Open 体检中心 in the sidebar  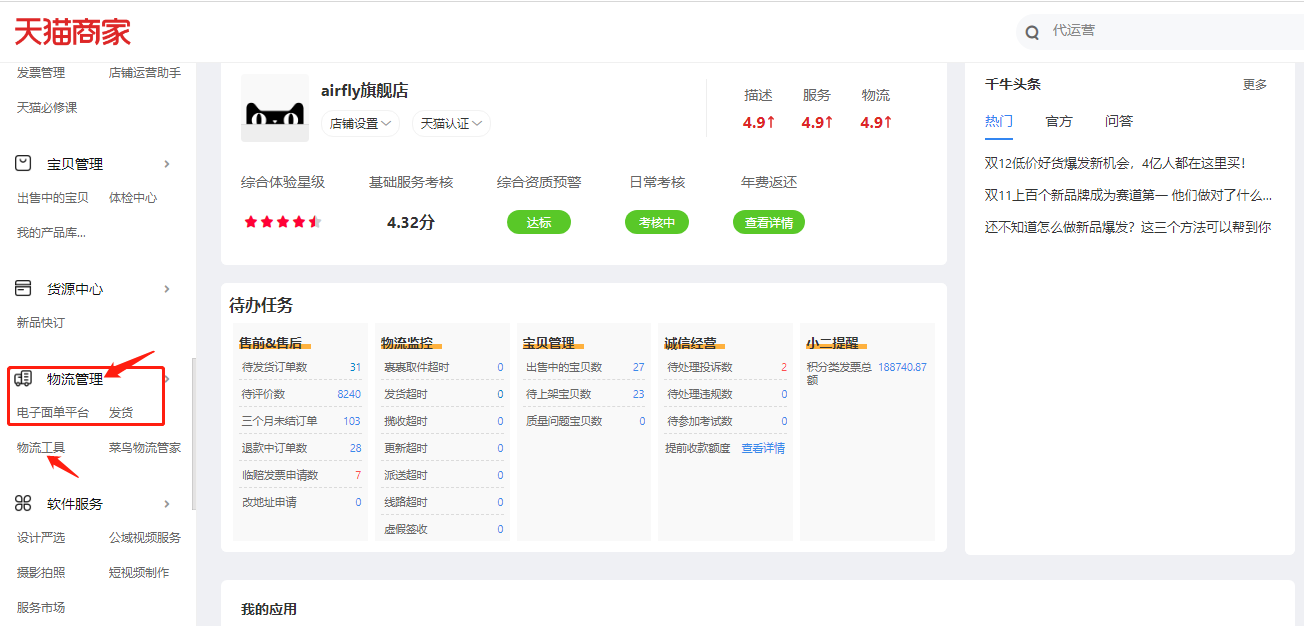pos(133,198)
